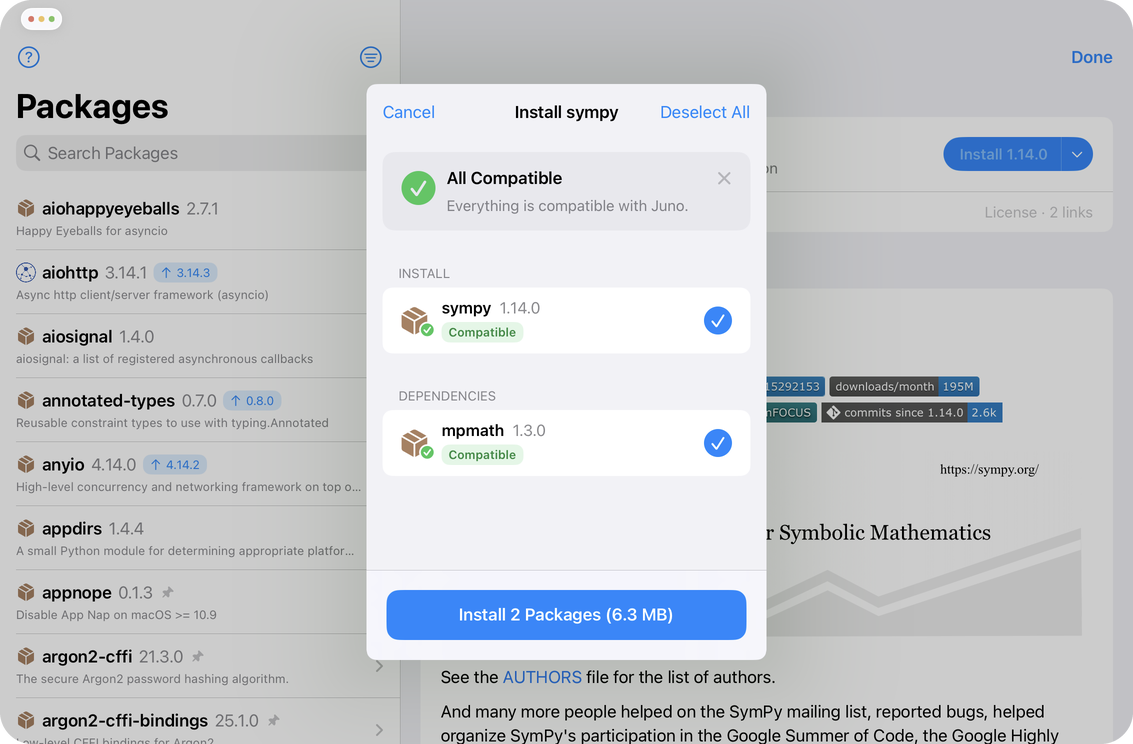Click the Install 1.14.0 button

(x=1002, y=154)
